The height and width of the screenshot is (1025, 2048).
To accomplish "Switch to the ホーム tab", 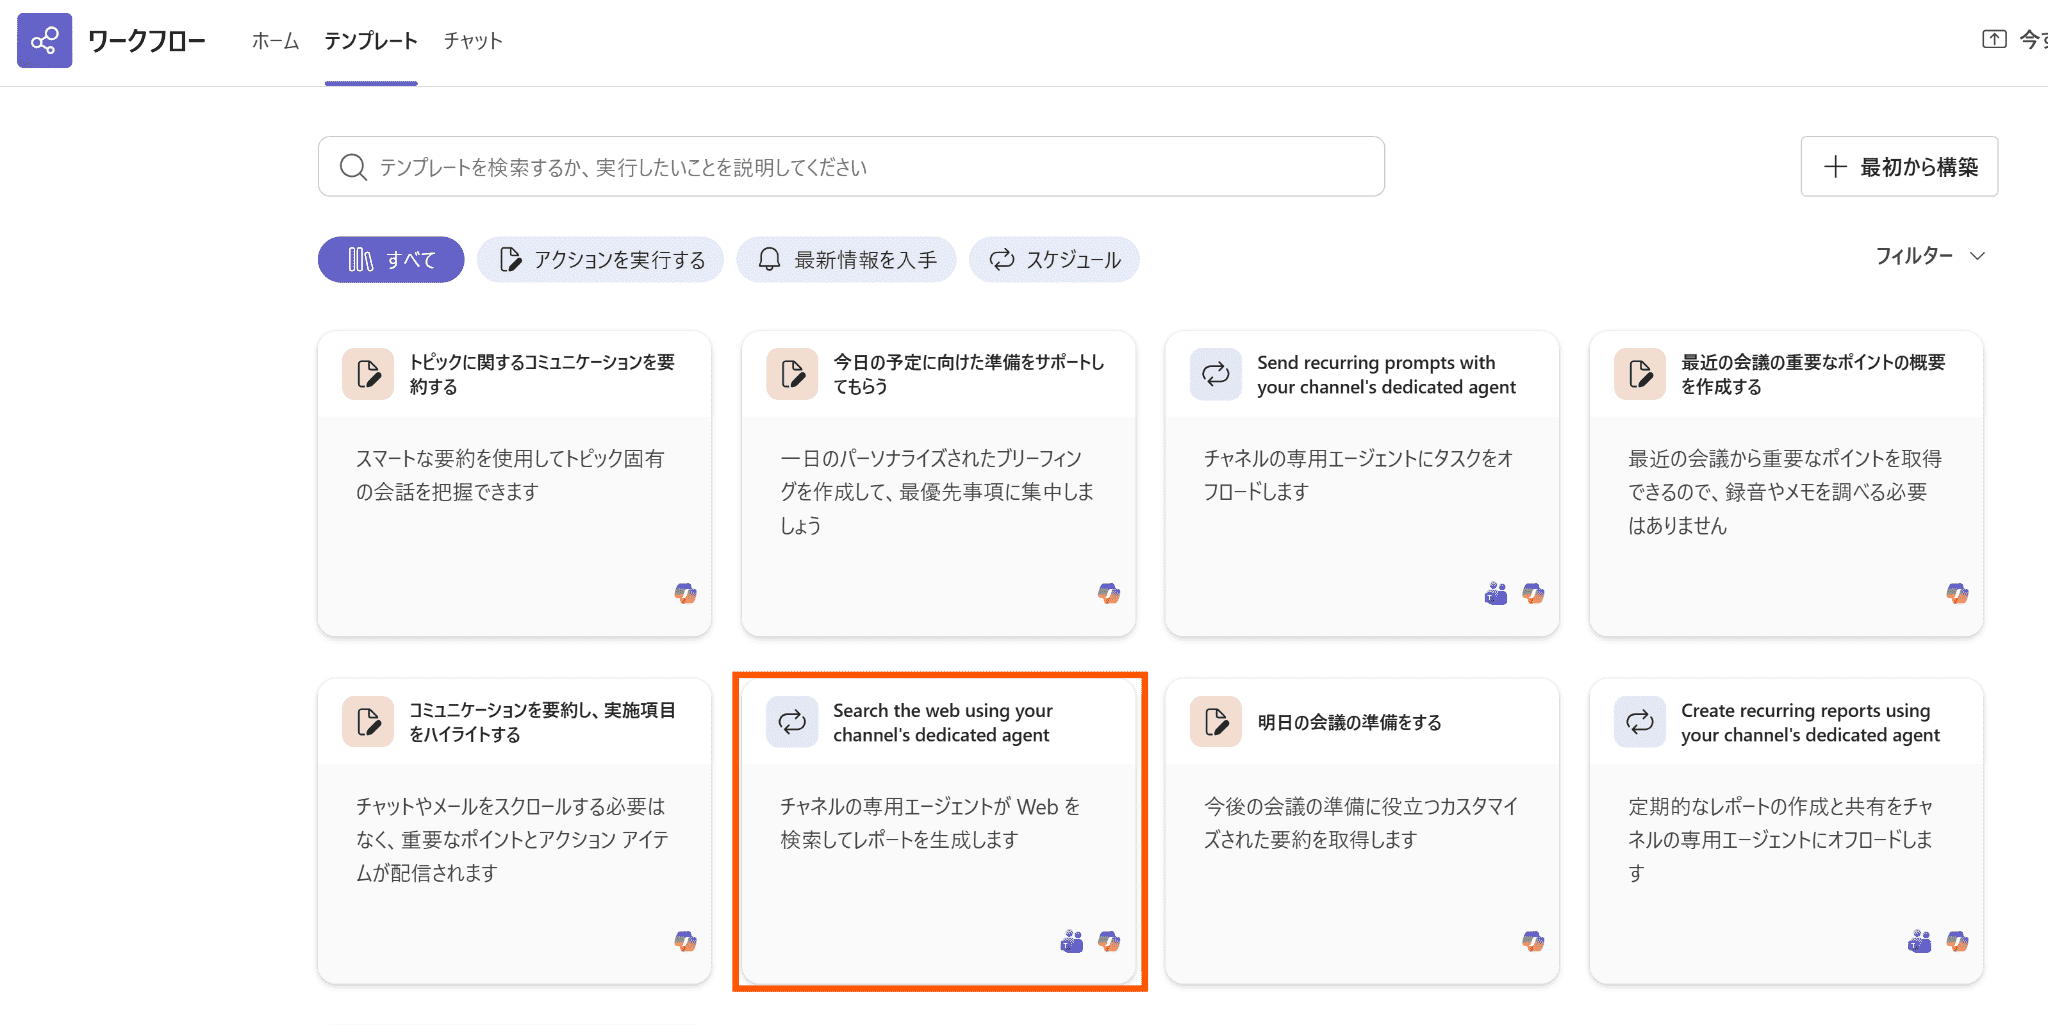I will 275,41.
